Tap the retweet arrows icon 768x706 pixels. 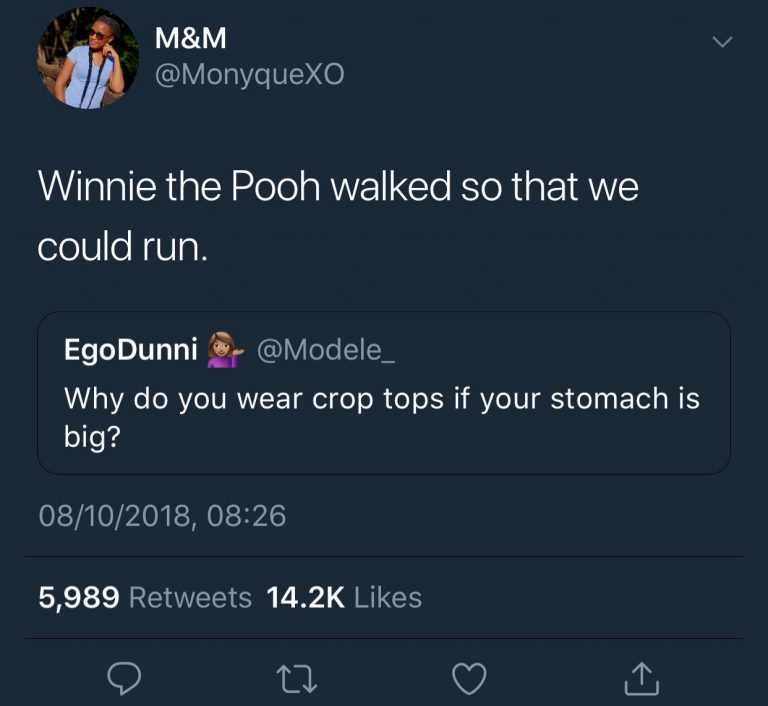pyautogui.click(x=297, y=679)
